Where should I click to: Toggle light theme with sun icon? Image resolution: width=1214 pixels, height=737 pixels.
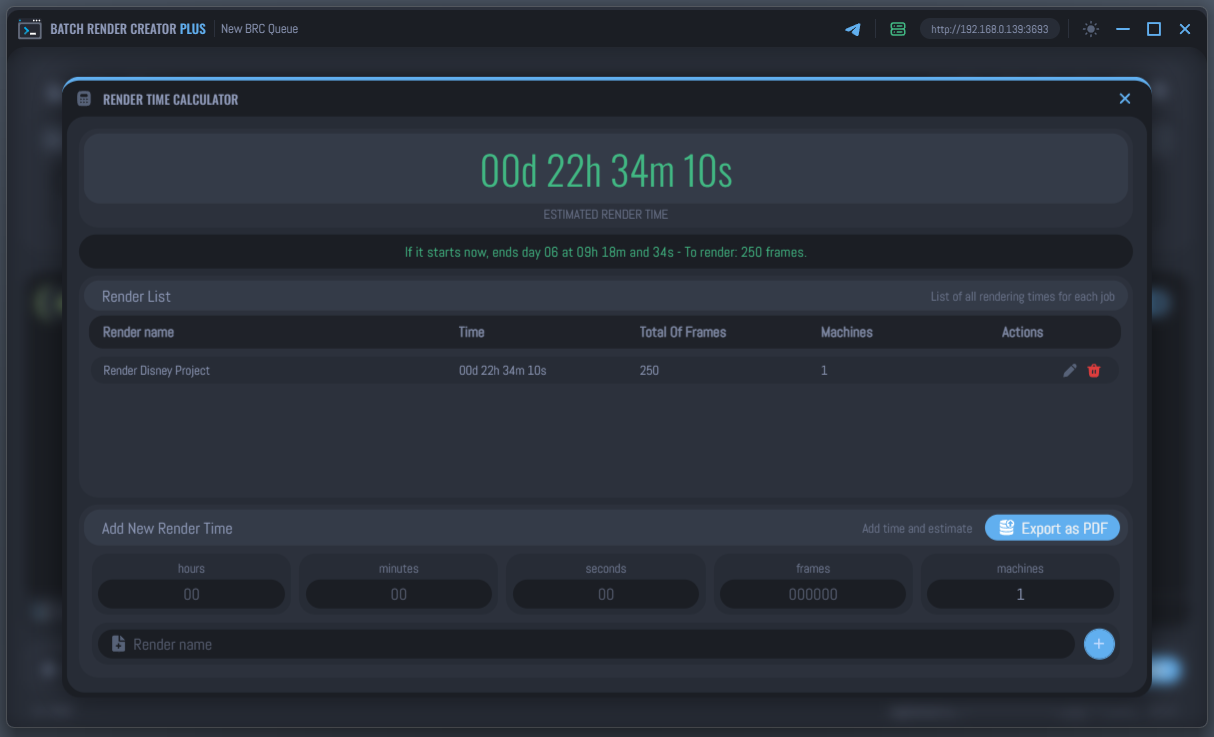1091,29
